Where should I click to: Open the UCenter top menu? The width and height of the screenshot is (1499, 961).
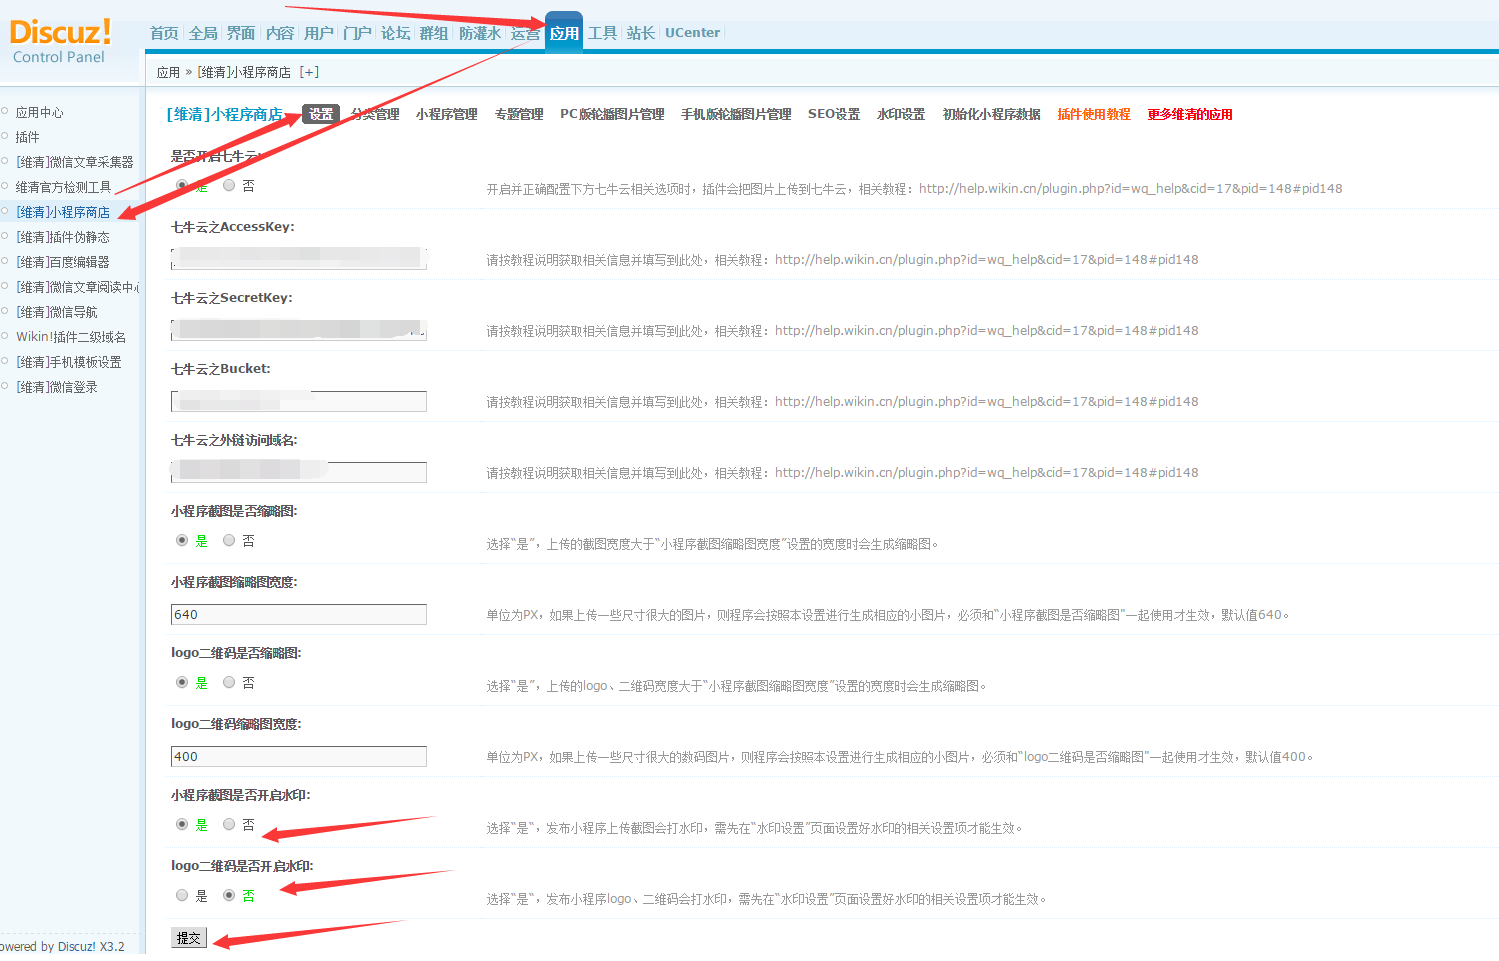(x=692, y=33)
